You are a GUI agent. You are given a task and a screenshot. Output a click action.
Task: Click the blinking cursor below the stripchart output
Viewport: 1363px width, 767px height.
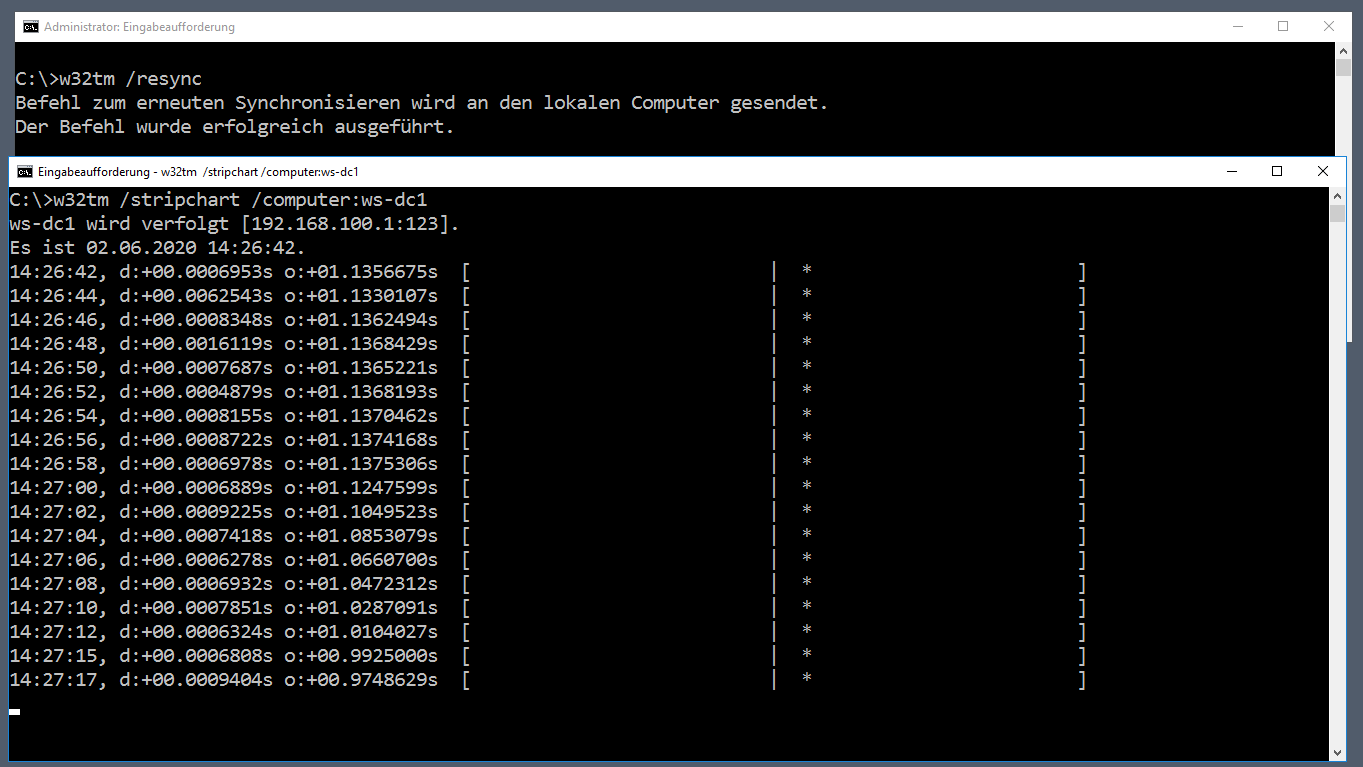point(15,712)
